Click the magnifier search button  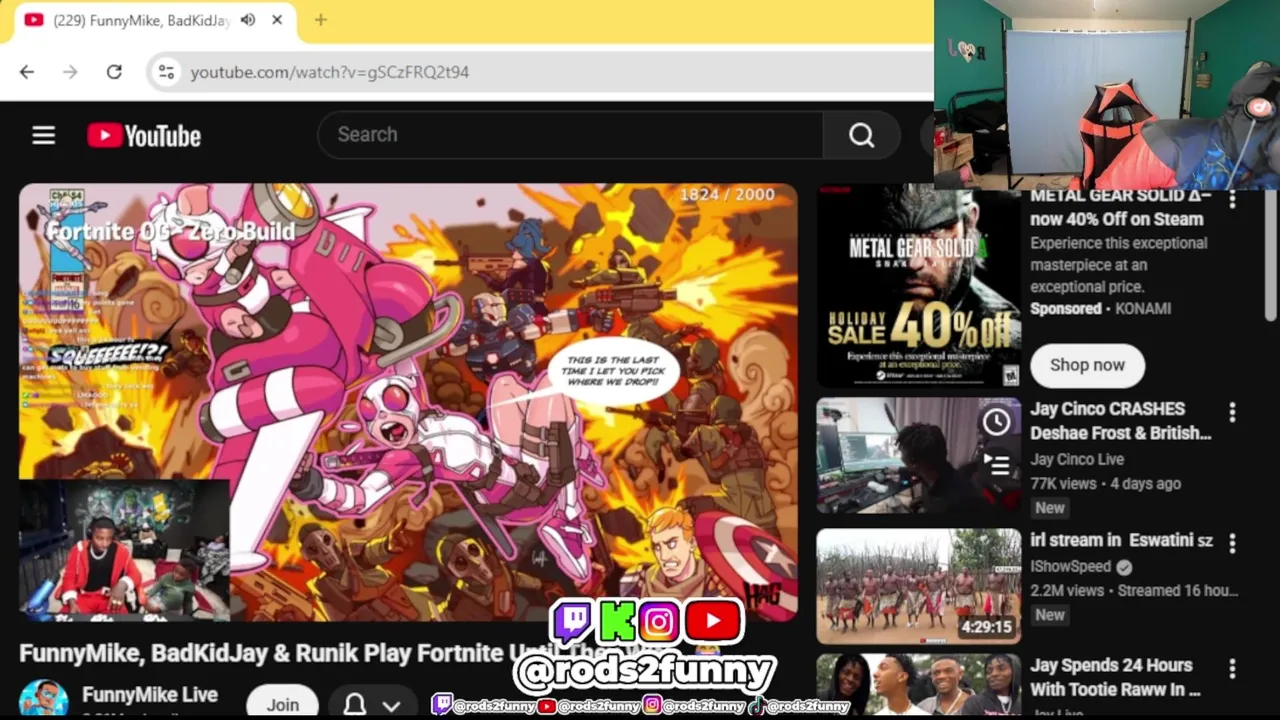click(x=861, y=135)
